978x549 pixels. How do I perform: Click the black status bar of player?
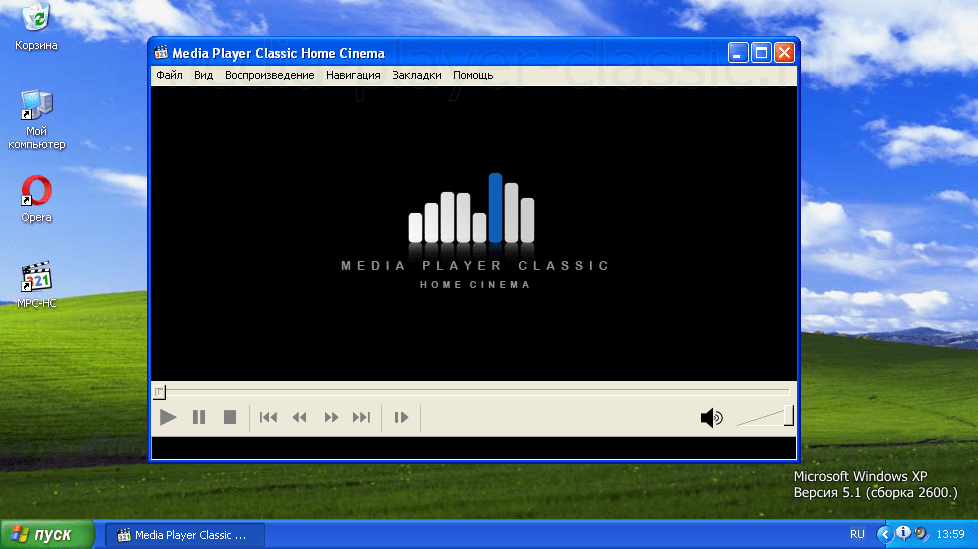click(474, 448)
